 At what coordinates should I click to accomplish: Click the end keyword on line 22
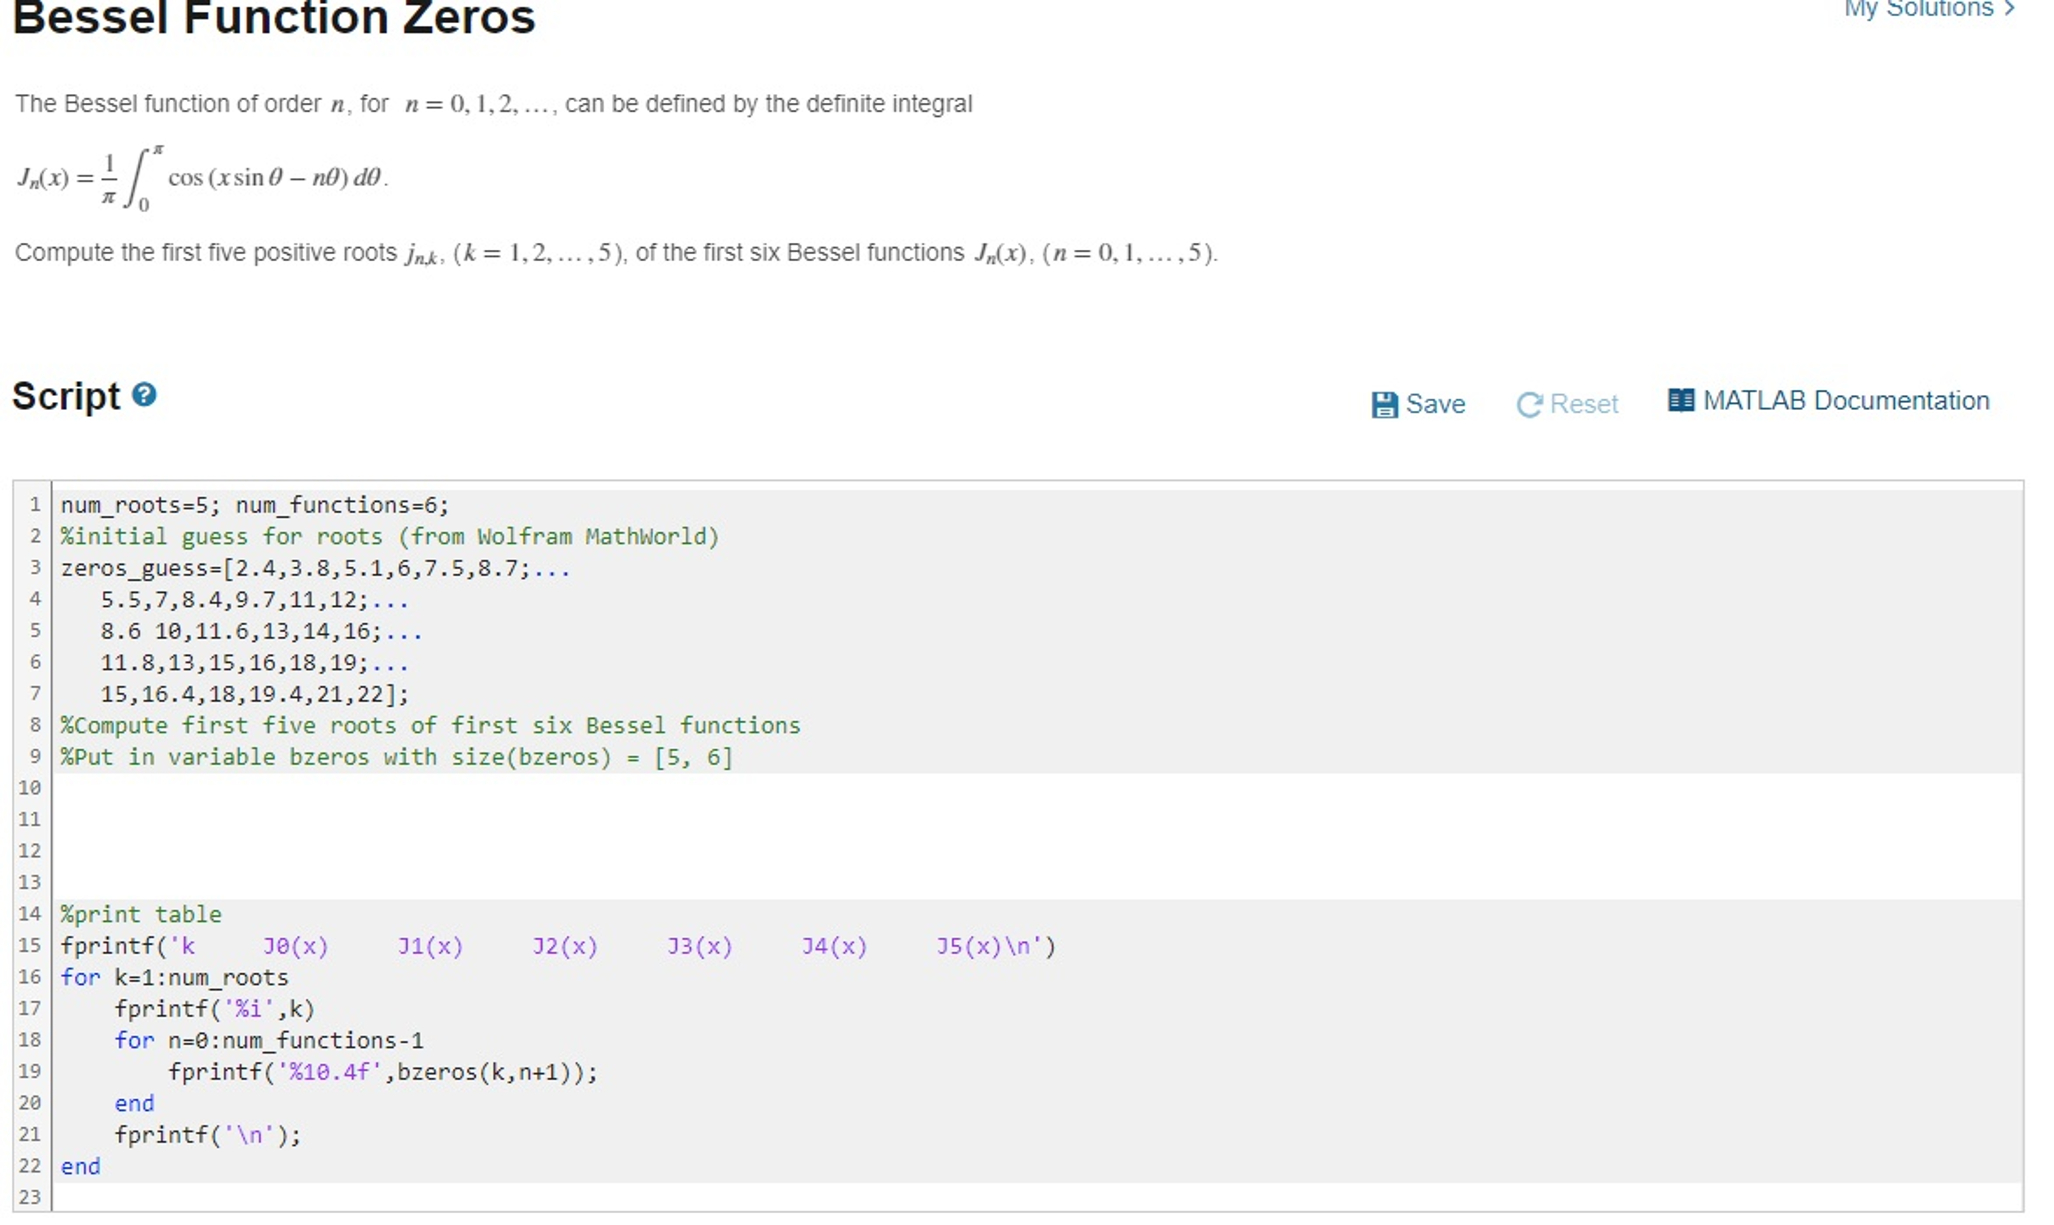tap(80, 1165)
